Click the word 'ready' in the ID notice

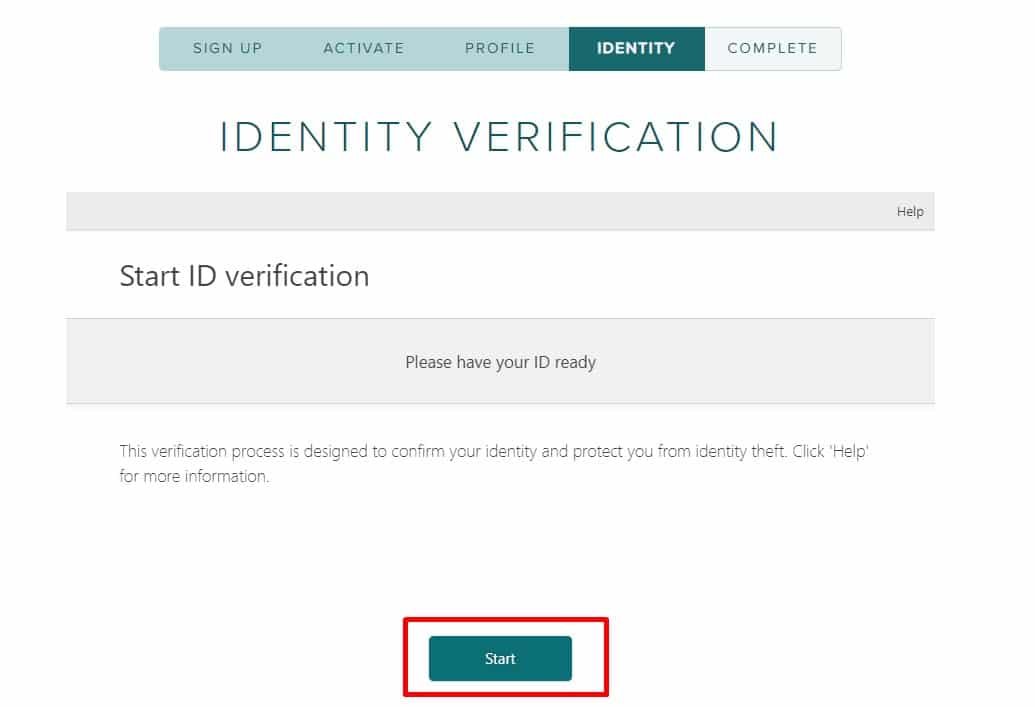click(x=575, y=362)
